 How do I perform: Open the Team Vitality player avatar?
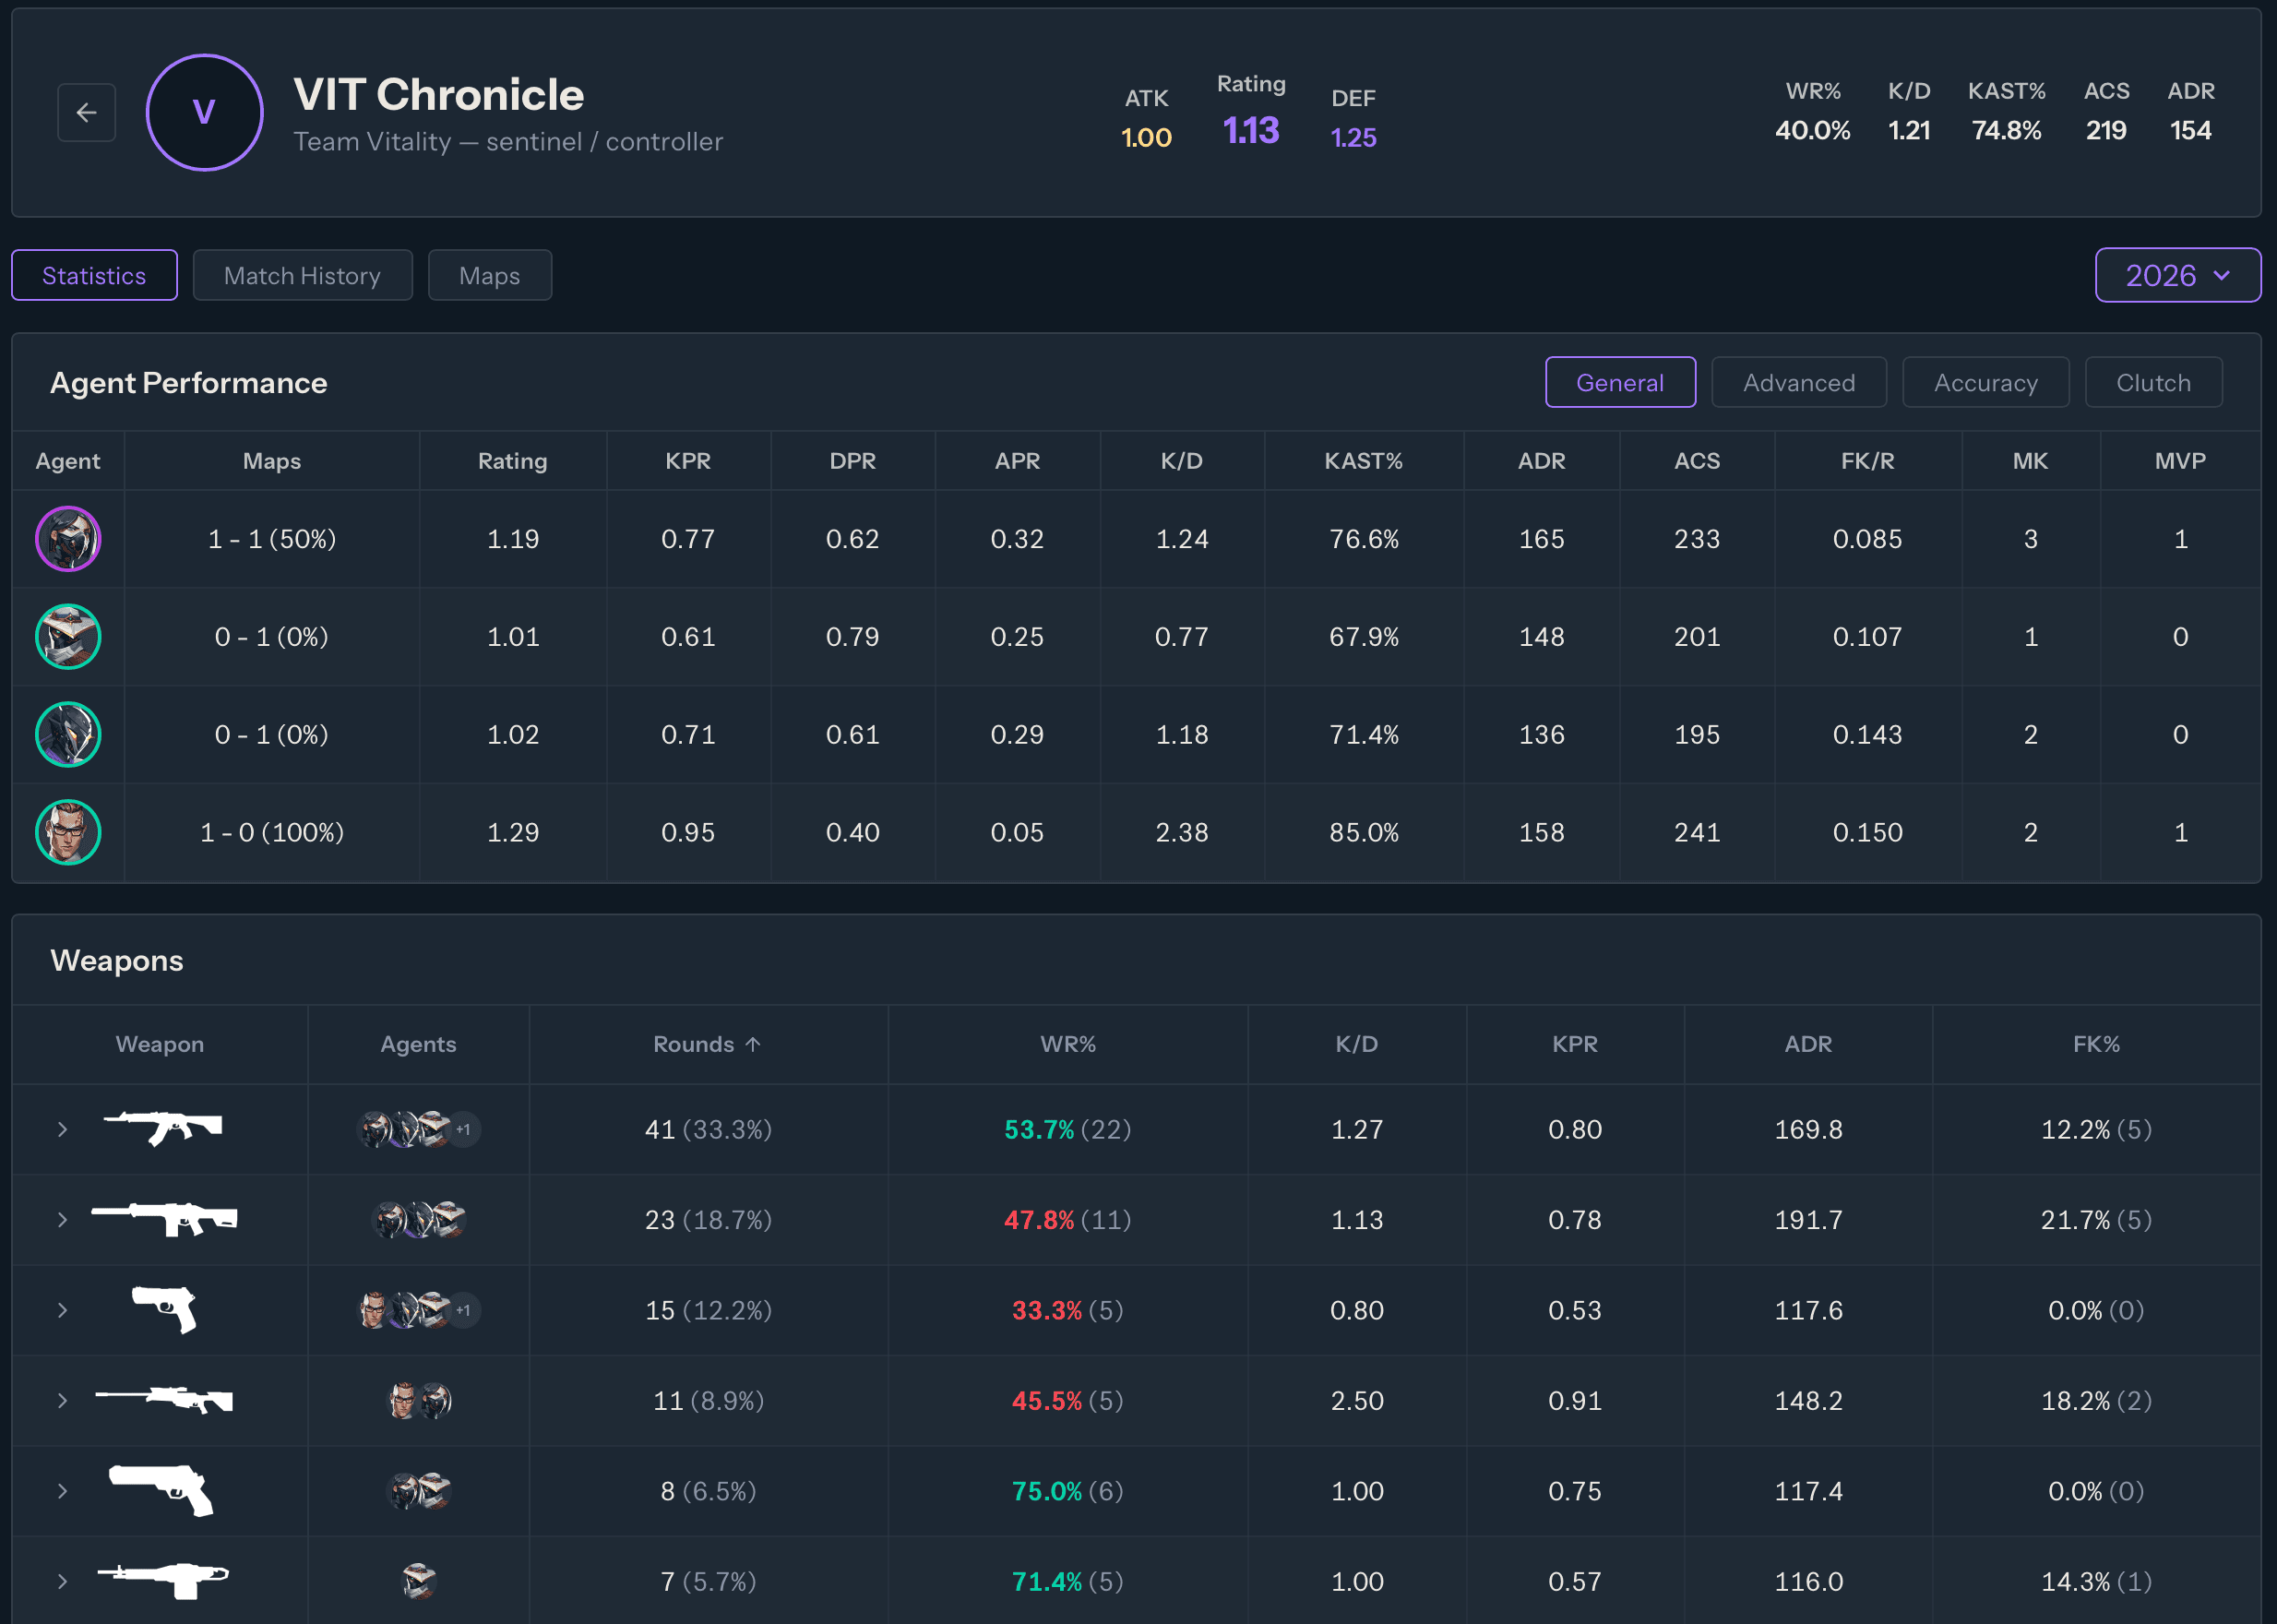pyautogui.click(x=204, y=112)
